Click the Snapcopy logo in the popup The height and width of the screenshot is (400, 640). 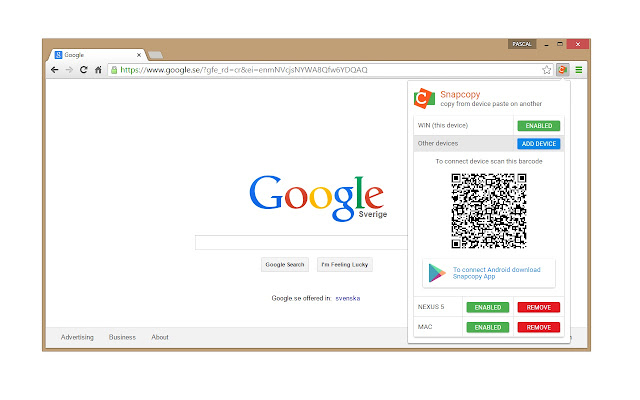[x=424, y=98]
